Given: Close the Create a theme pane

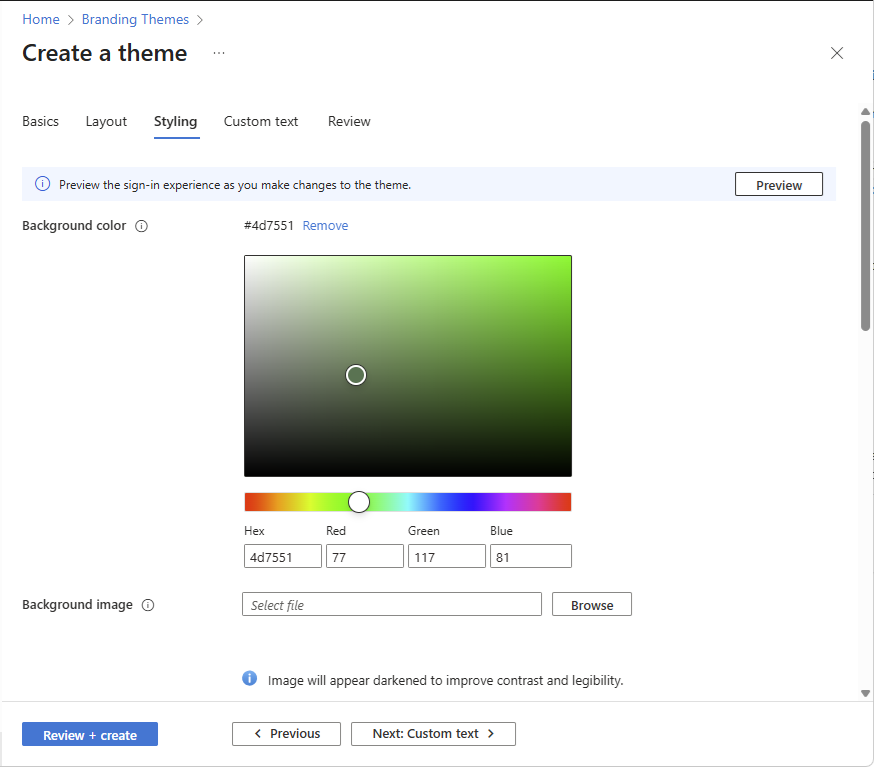Looking at the screenshot, I should coord(837,53).
